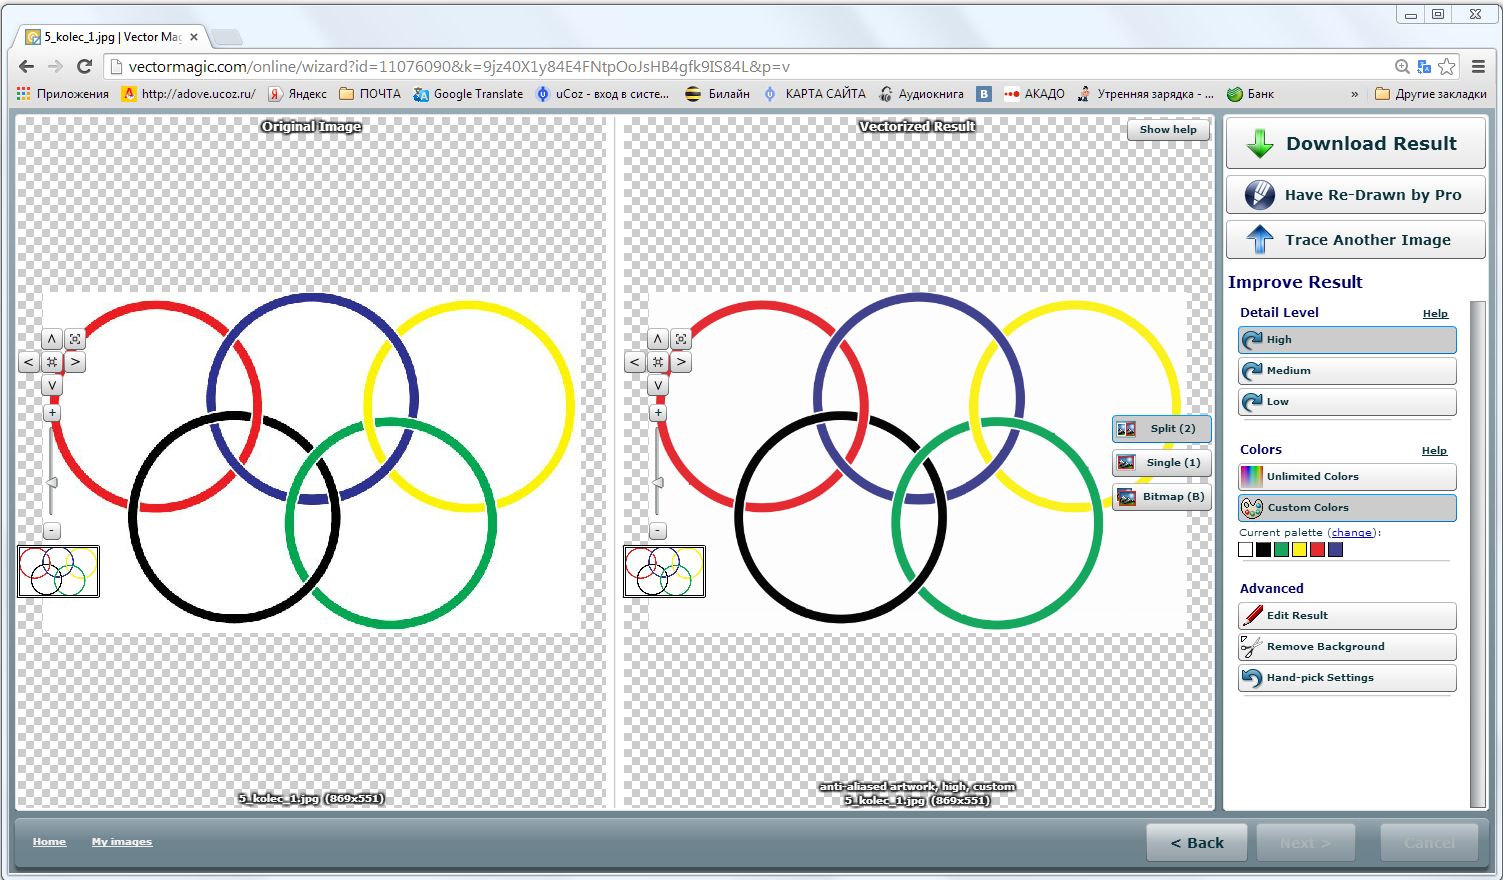Open Аудиокнига bookmark

[921, 94]
